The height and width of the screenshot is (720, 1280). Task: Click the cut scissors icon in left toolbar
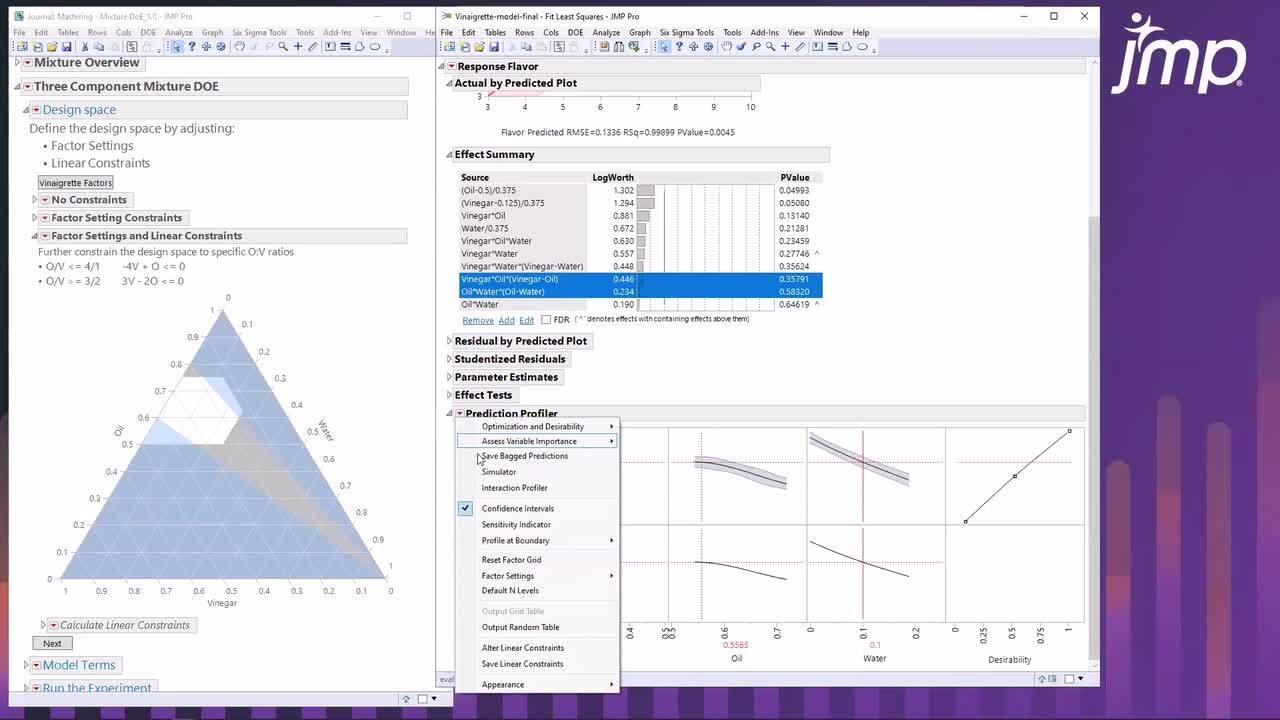coord(85,47)
